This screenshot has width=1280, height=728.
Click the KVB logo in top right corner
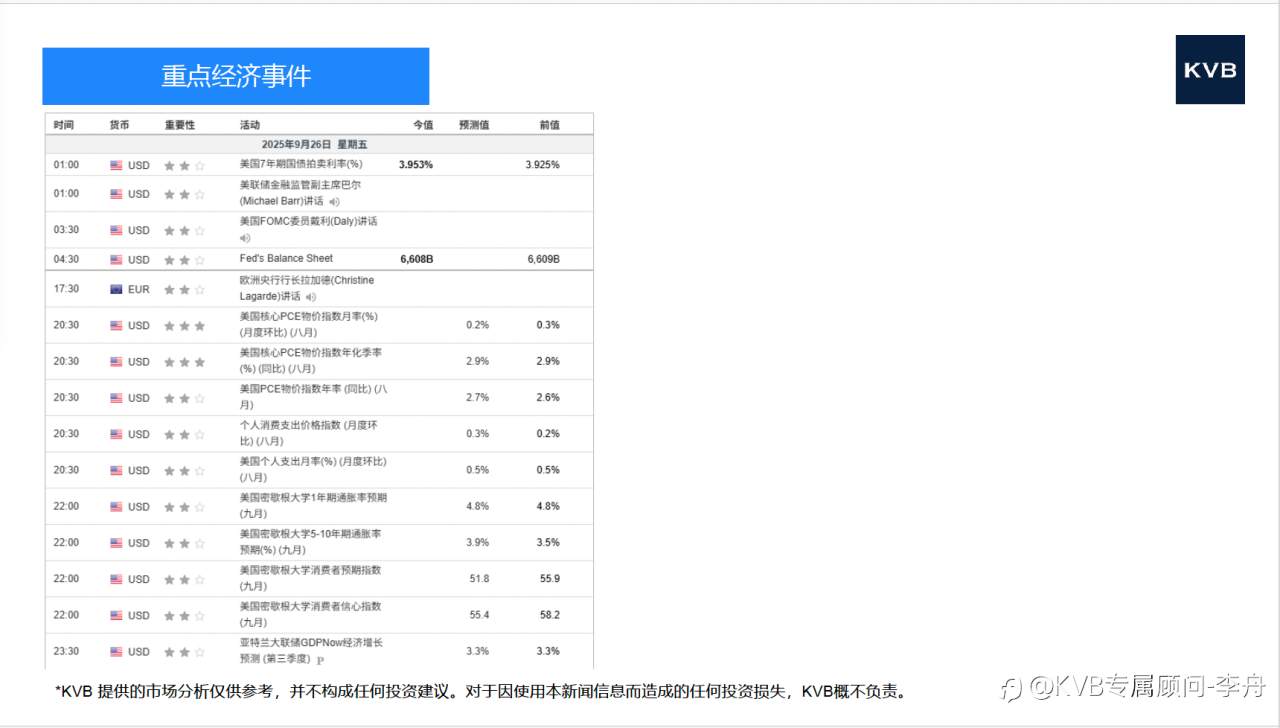(1210, 70)
